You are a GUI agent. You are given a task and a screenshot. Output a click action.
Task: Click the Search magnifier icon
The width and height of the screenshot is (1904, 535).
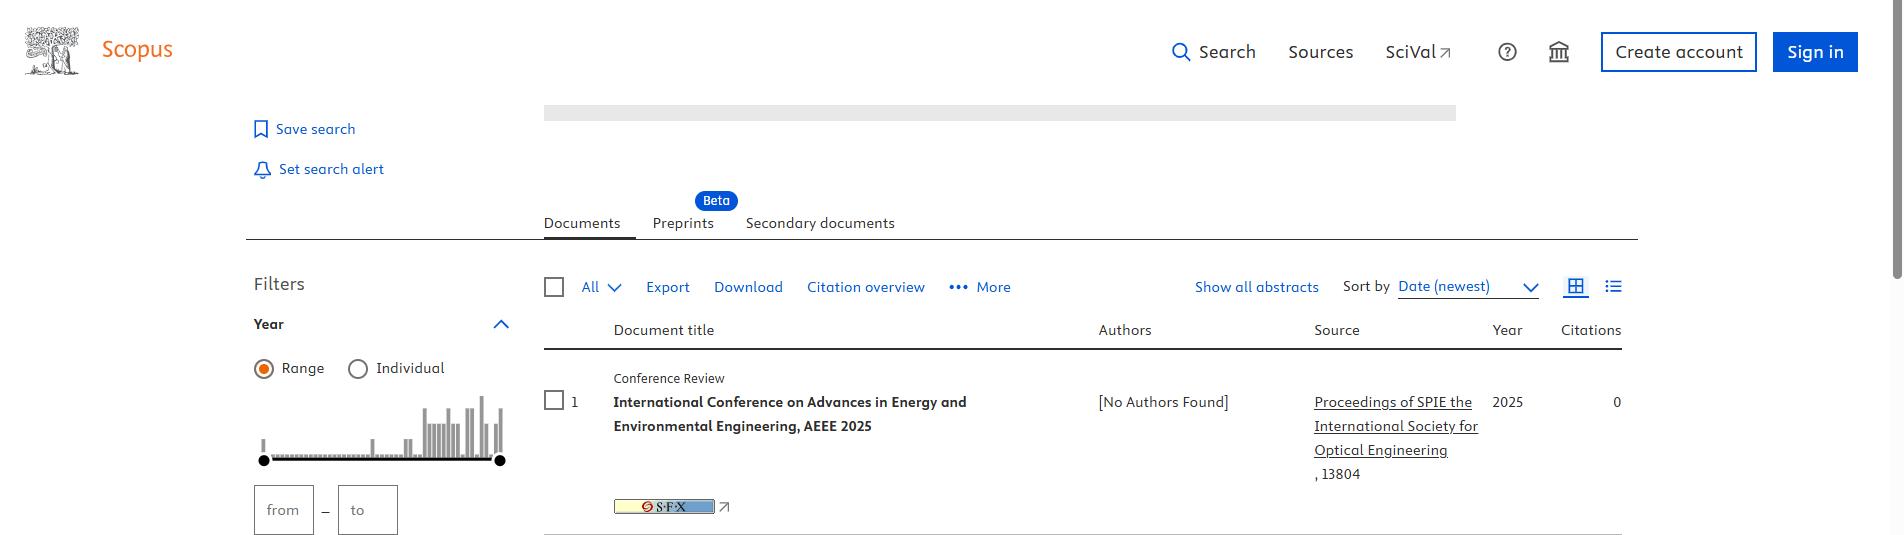1181,52
